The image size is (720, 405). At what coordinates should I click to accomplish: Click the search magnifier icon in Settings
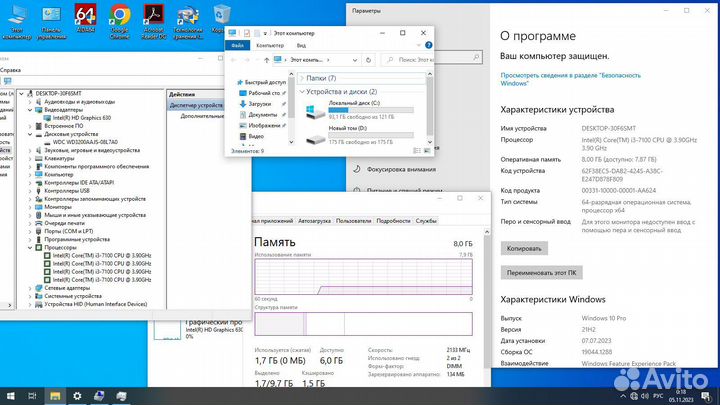[x=476, y=57]
